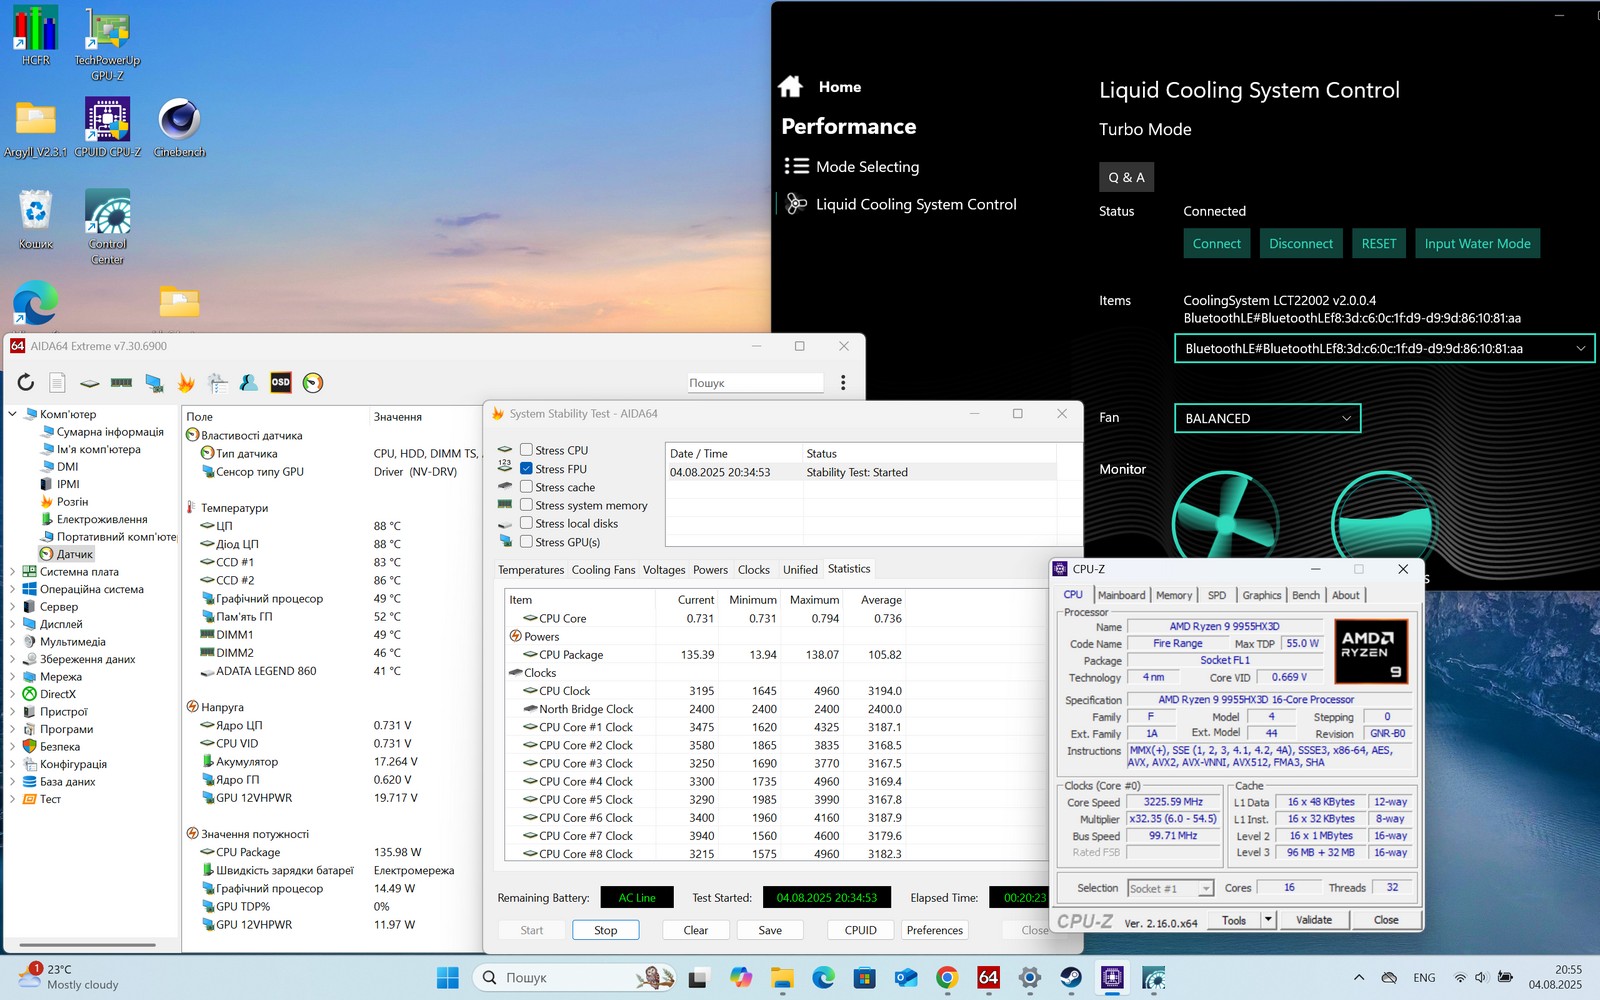Click the Refresh icon in AIDA64 toolbar
The width and height of the screenshot is (1600, 1000).
pos(26,382)
